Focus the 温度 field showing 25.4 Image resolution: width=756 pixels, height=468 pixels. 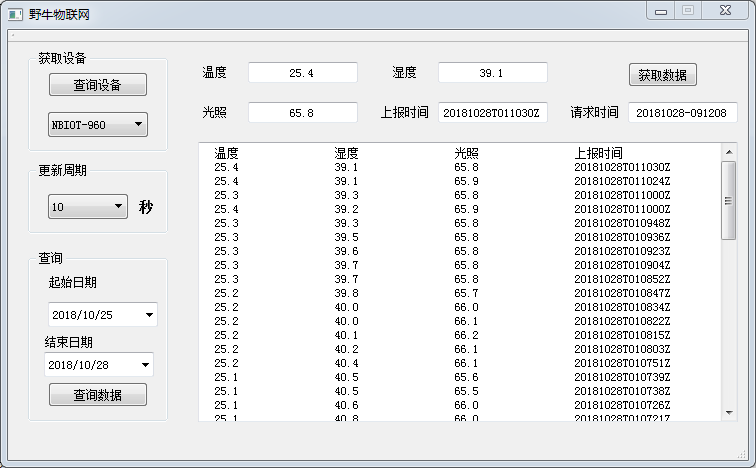pyautogui.click(x=303, y=73)
